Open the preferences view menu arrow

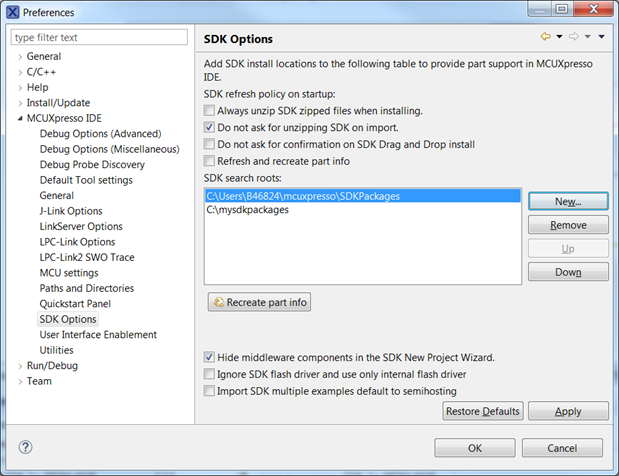600,37
